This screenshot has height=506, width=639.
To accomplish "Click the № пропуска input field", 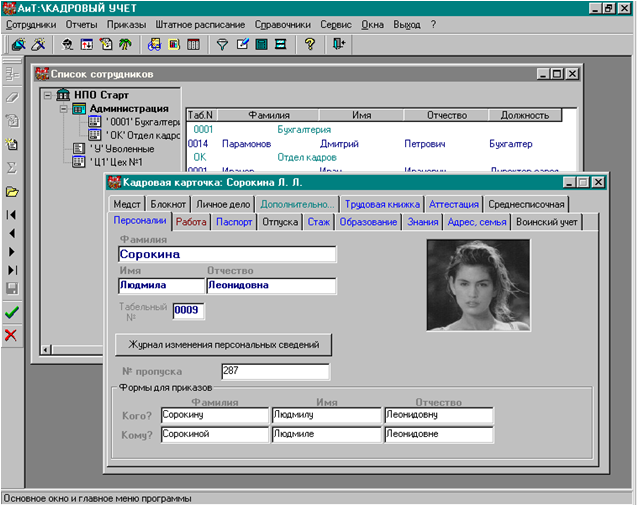I will coord(274,372).
